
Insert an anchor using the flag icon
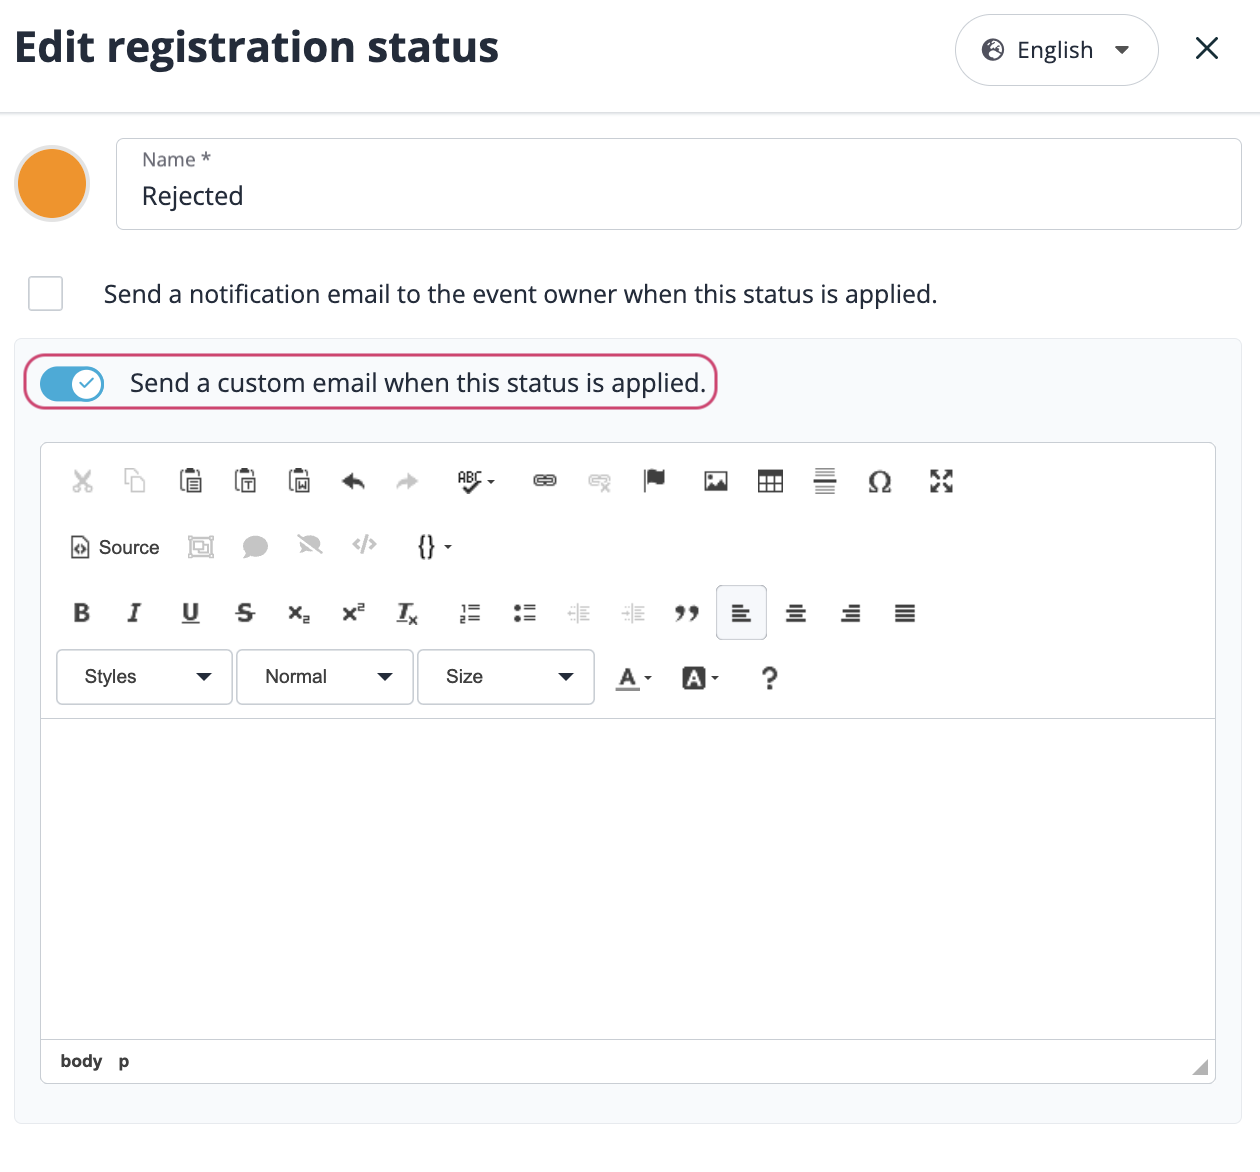(x=654, y=481)
